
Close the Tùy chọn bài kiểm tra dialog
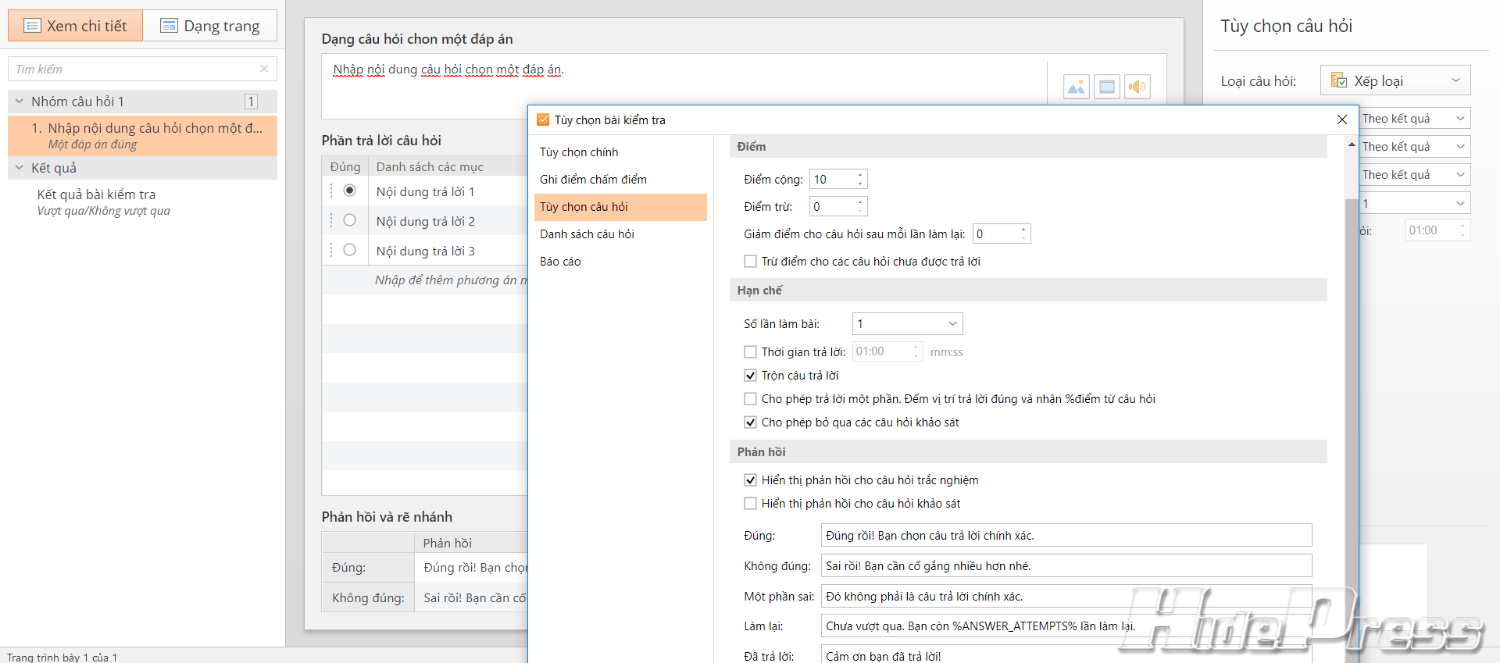tap(1342, 120)
